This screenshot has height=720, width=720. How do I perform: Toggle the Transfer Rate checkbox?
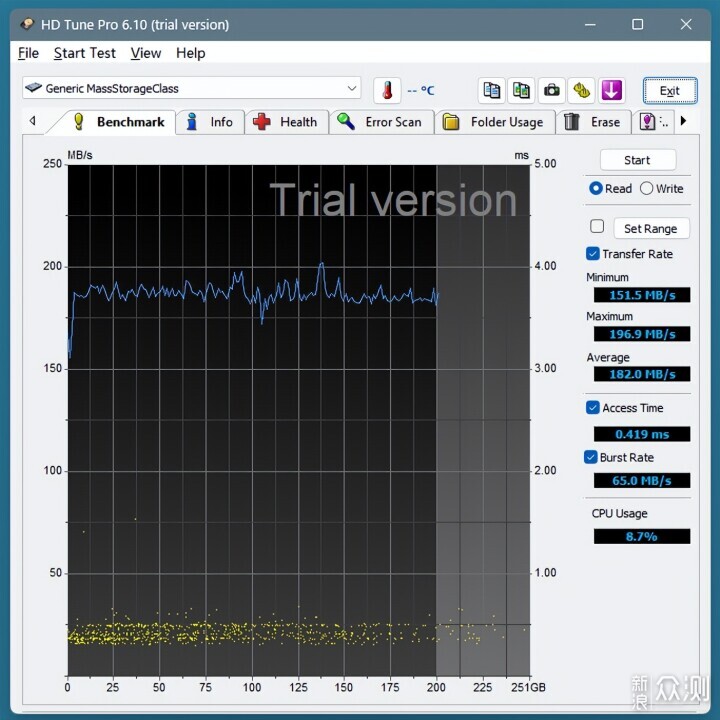pos(593,254)
